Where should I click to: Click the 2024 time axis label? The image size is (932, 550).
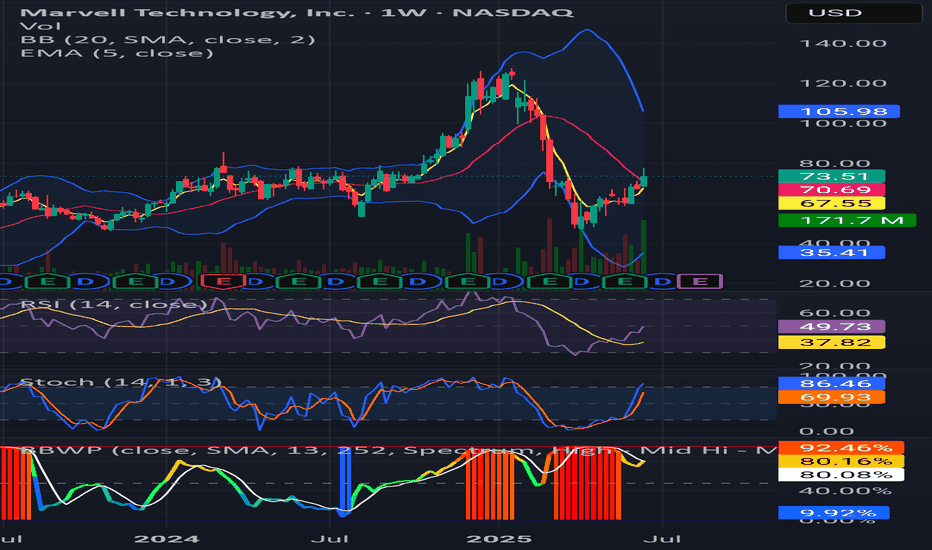[166, 539]
